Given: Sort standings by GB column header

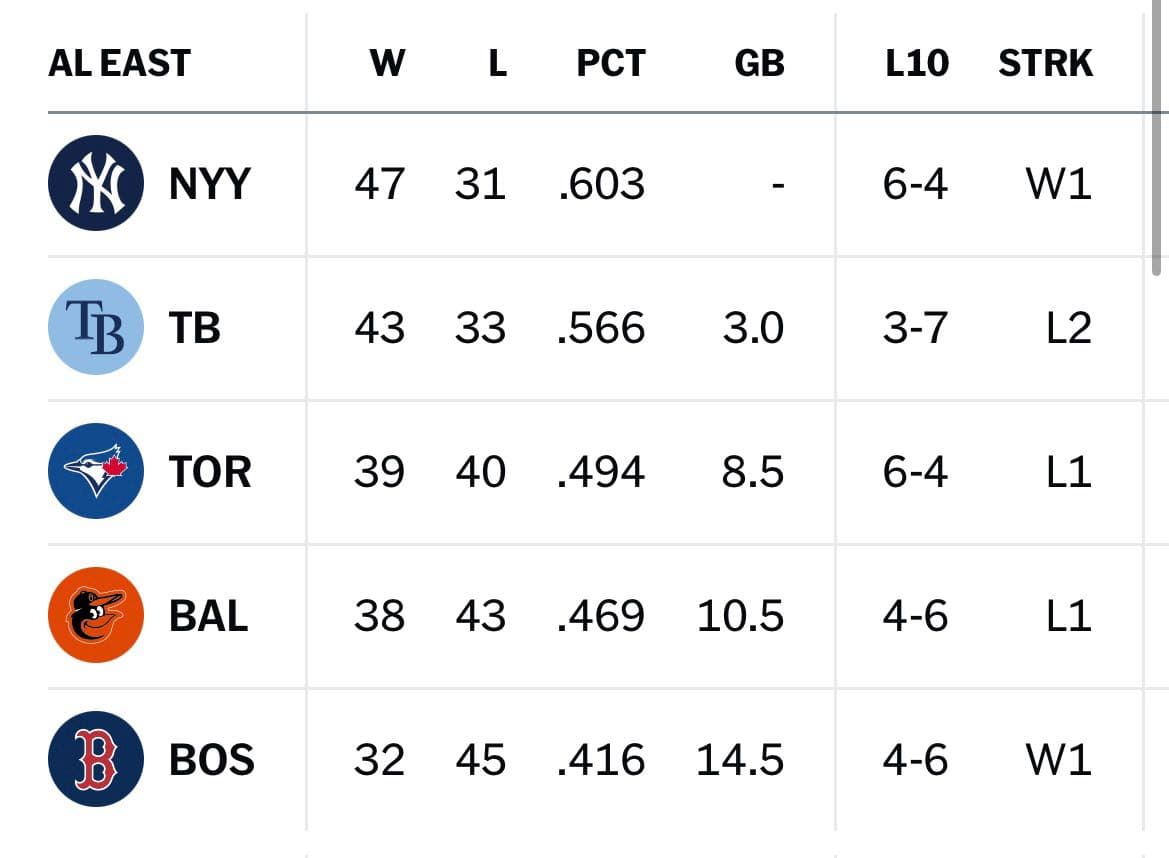Looking at the screenshot, I should 759,63.
